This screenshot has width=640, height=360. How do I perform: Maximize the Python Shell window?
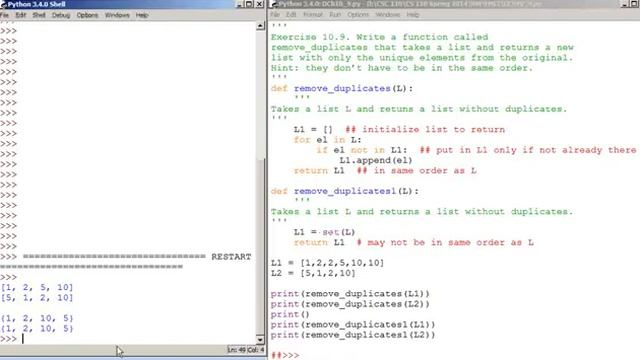249,4
